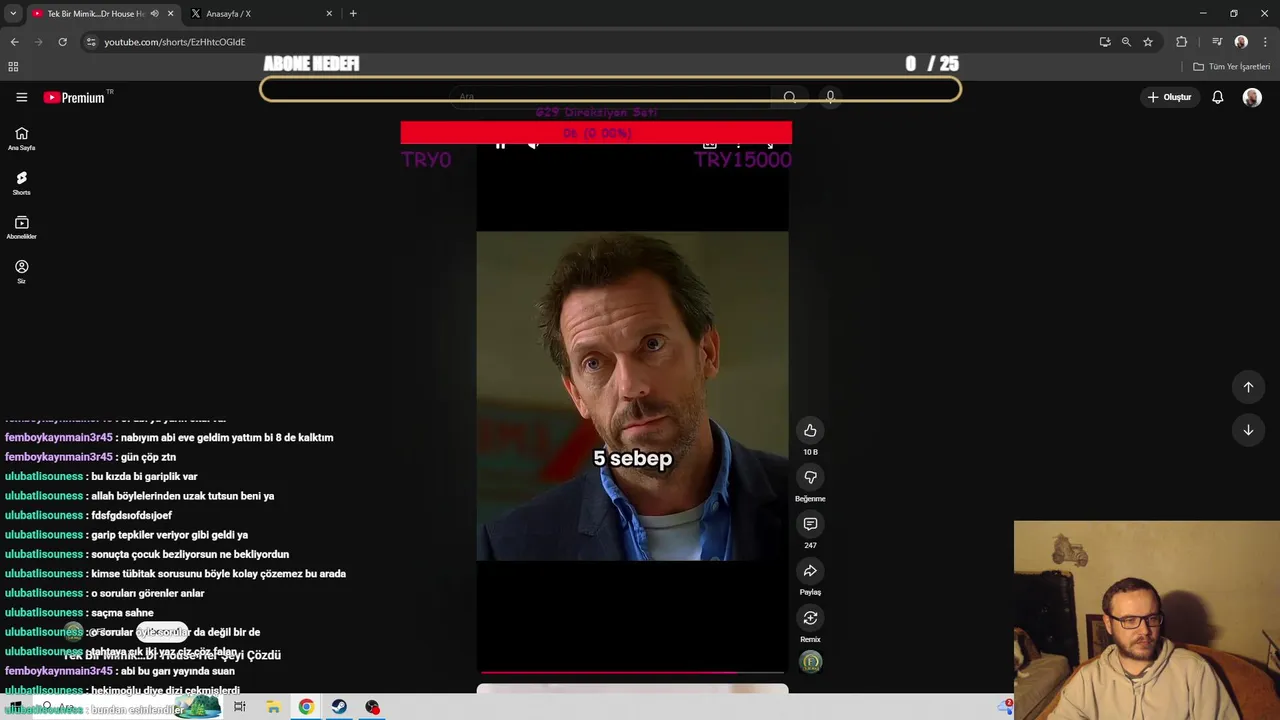
Task: Open File Explorer from the taskbar
Action: coord(273,707)
